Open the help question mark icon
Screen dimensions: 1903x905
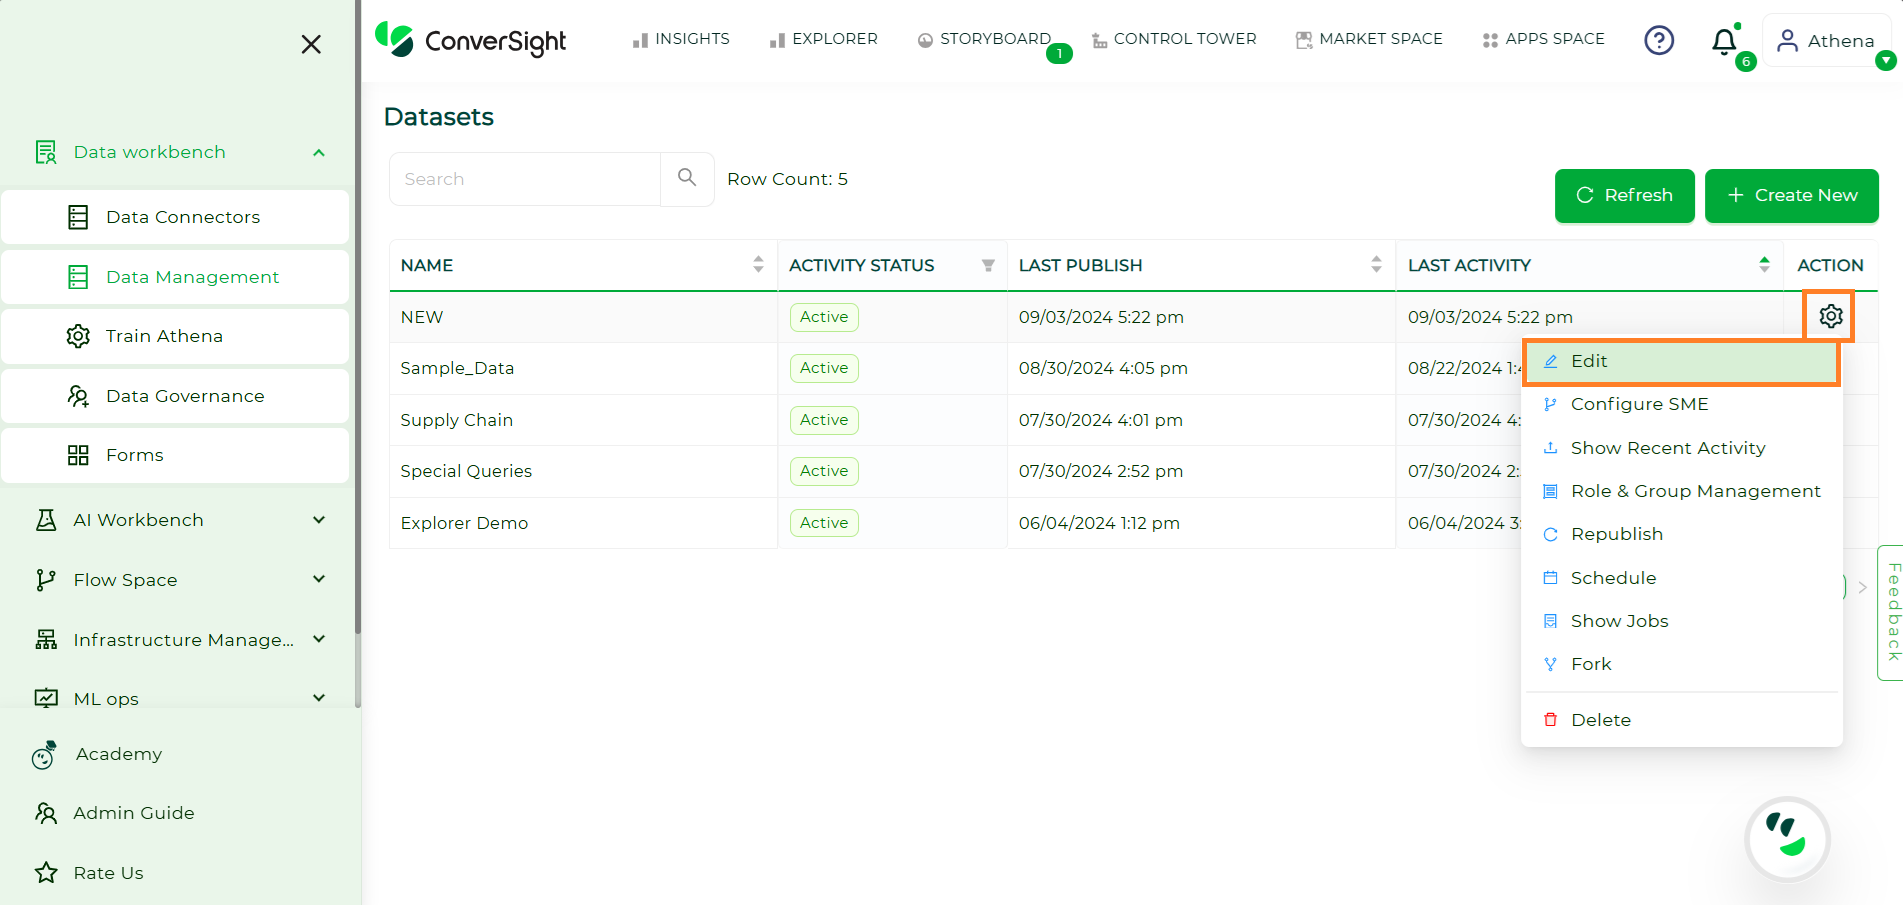[1659, 40]
